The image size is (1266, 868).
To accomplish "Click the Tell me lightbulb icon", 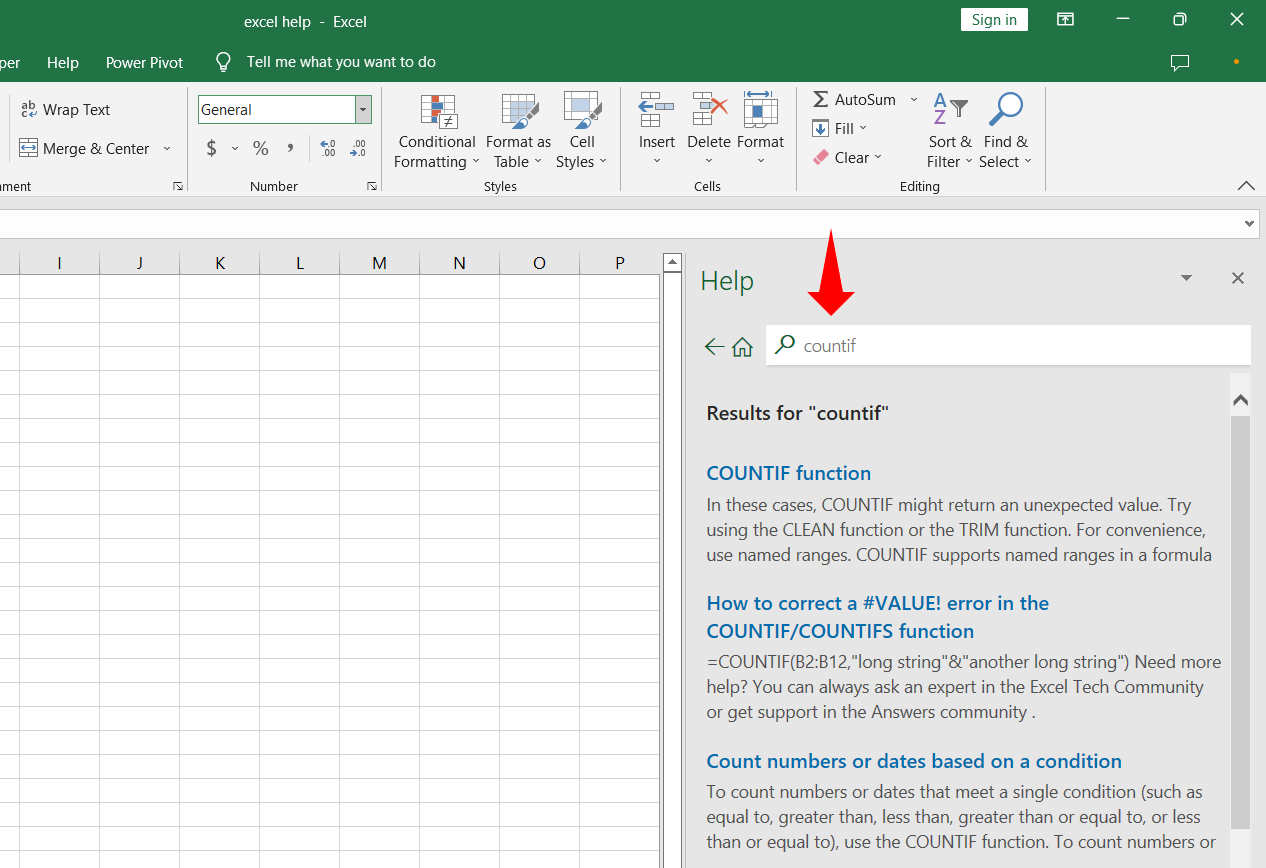I will (x=224, y=62).
